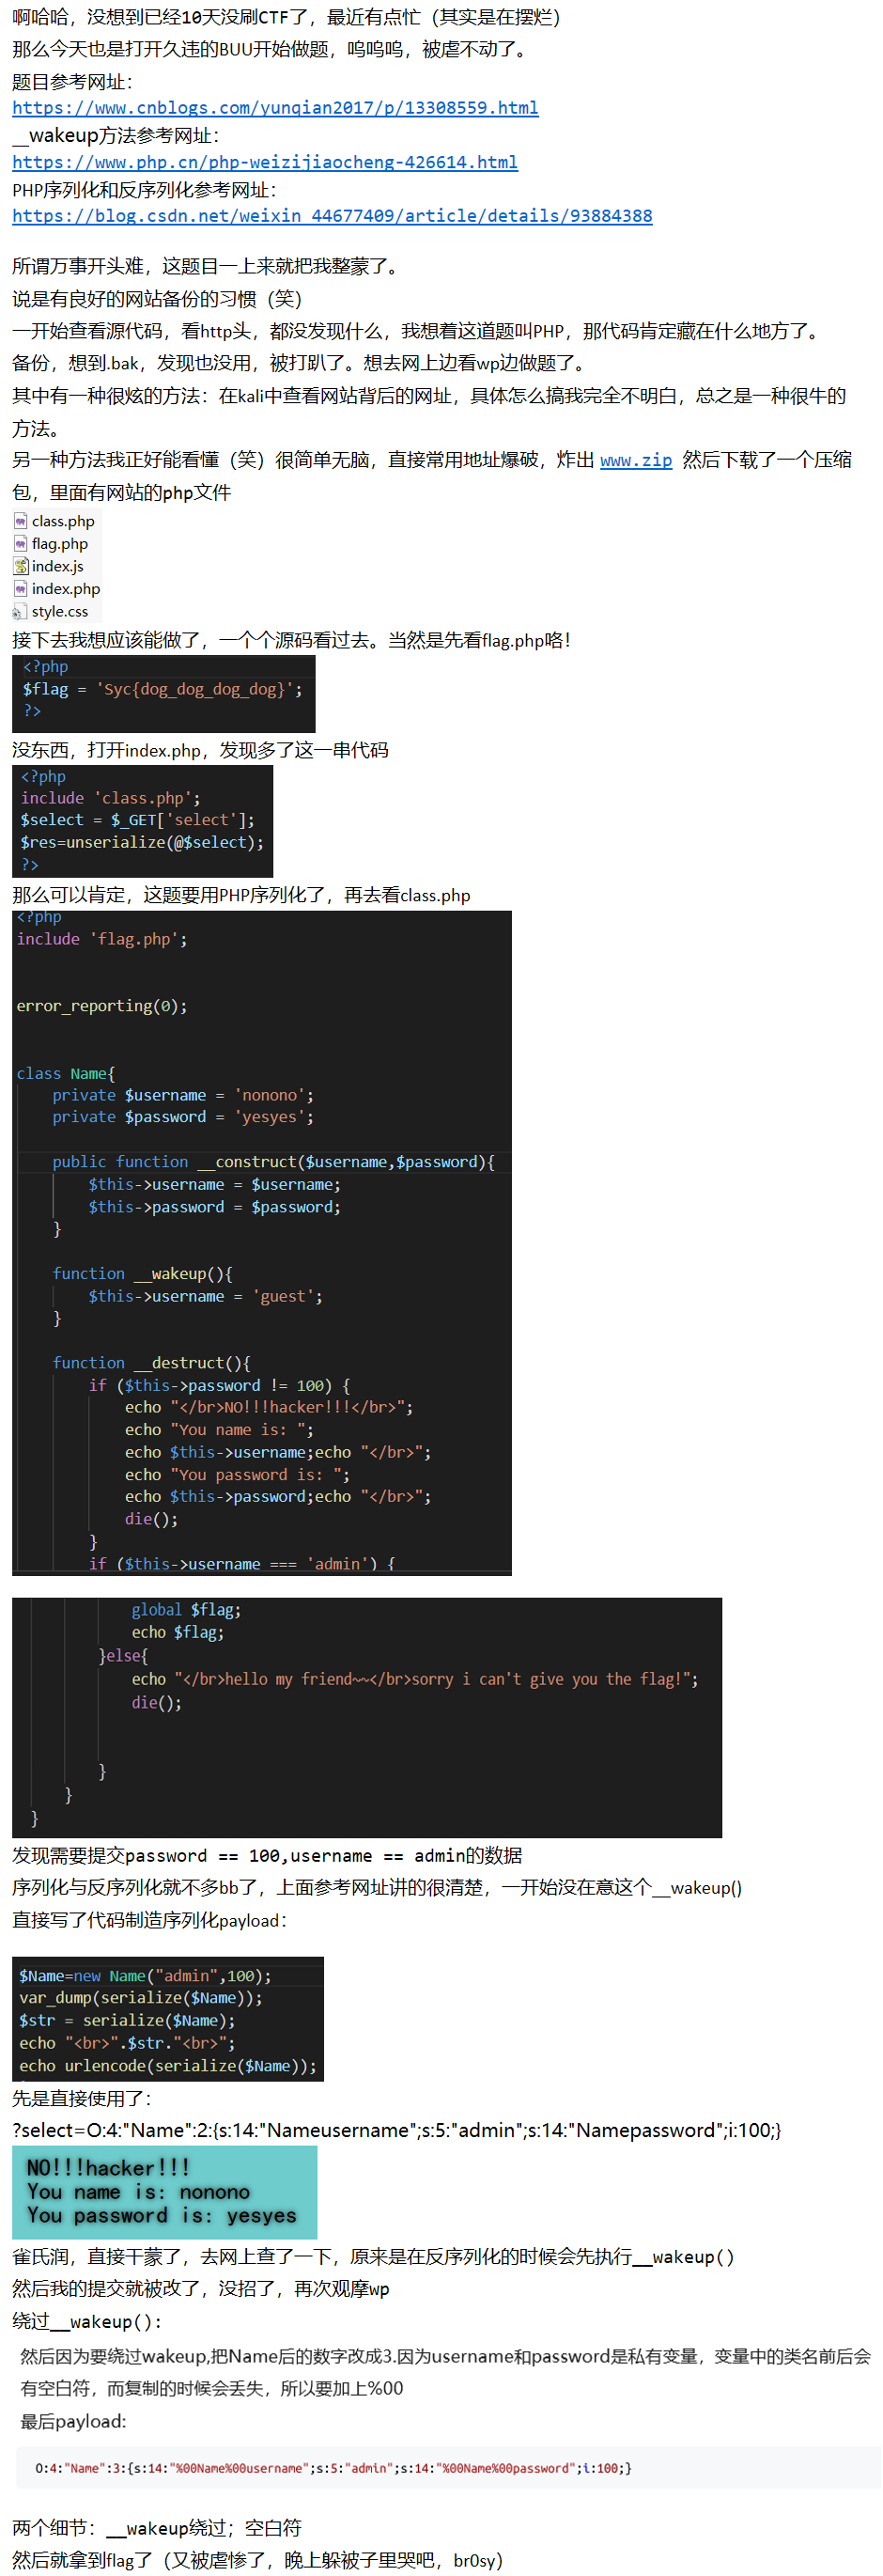Open the cnblogs yunqian2017 reference link
Image resolution: width=883 pixels, height=2576 pixels.
275,108
